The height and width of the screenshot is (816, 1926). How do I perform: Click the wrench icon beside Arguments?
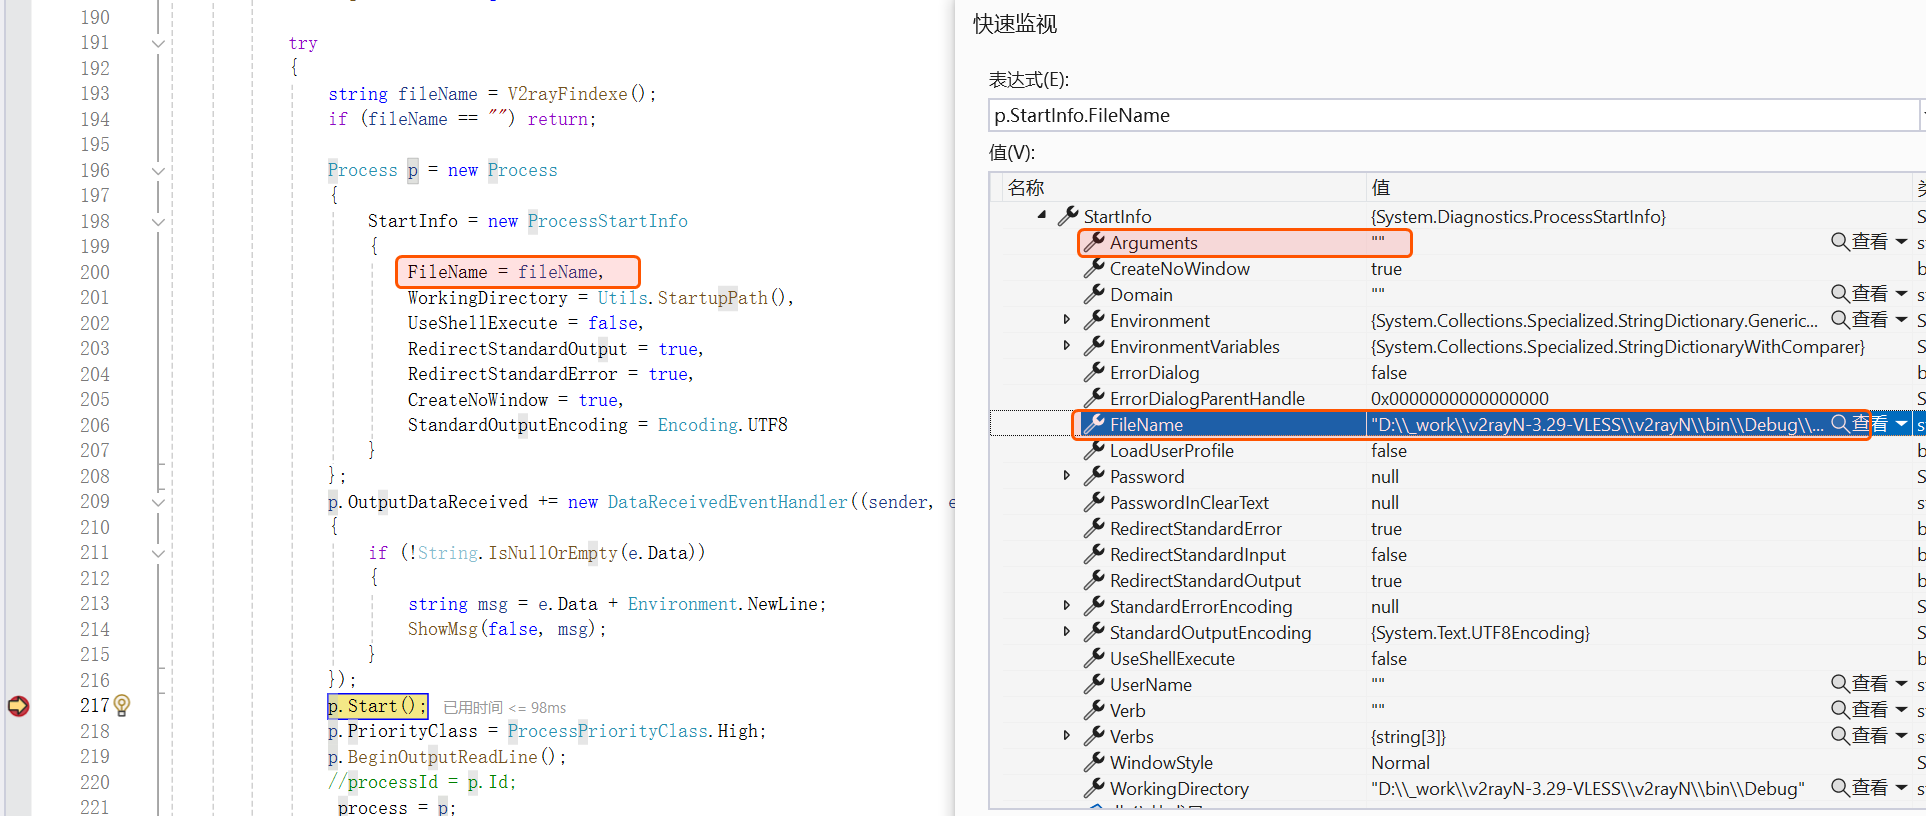point(1095,242)
